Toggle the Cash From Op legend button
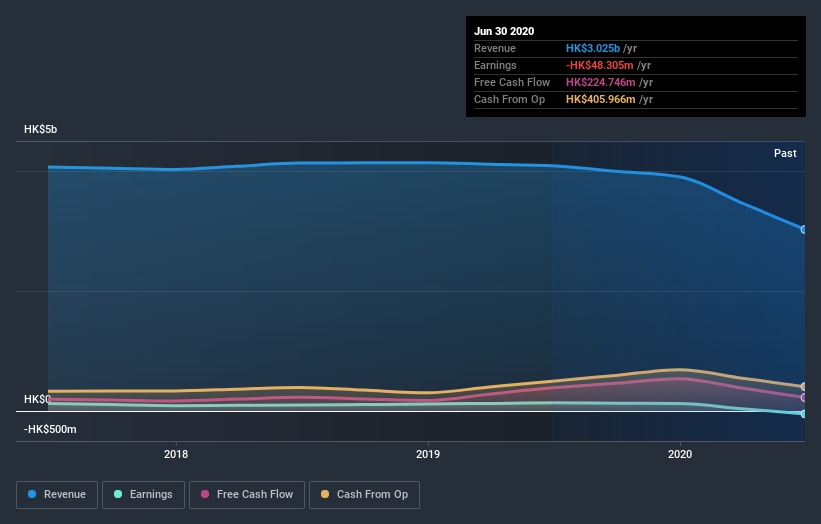This screenshot has width=821, height=524. coord(364,495)
